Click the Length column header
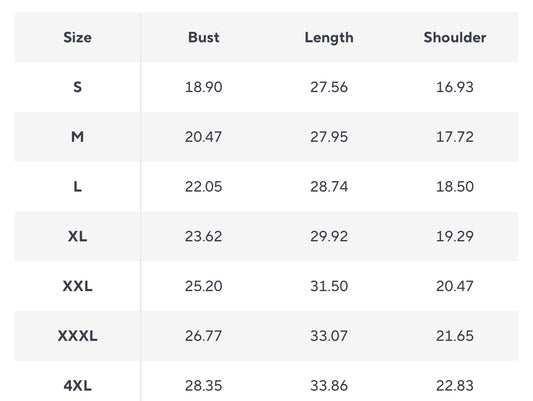 (329, 38)
